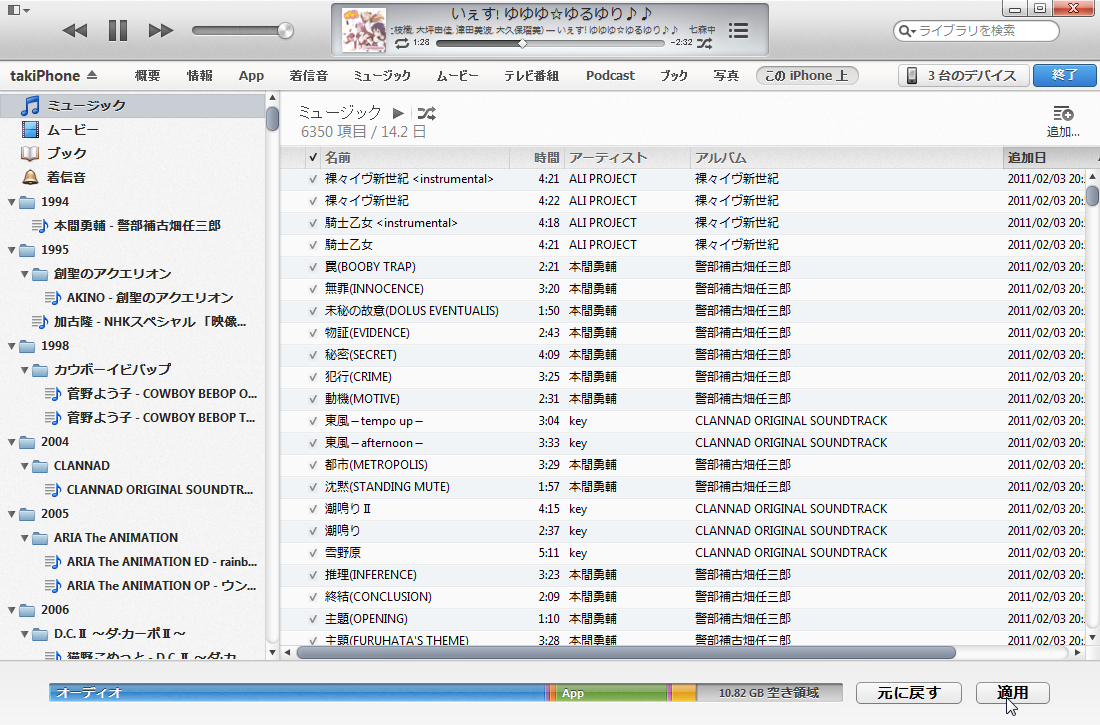The image size is (1100, 725).
Task: Switch to the App tab
Action: click(x=251, y=76)
